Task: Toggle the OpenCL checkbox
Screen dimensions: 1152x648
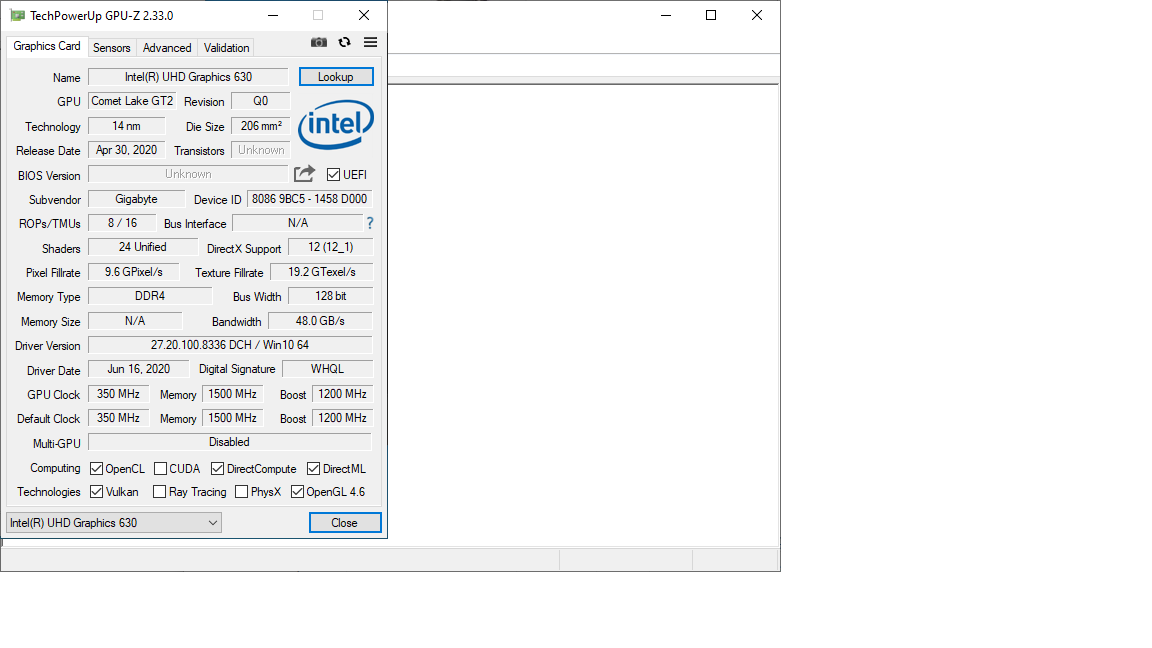Action: (96, 469)
